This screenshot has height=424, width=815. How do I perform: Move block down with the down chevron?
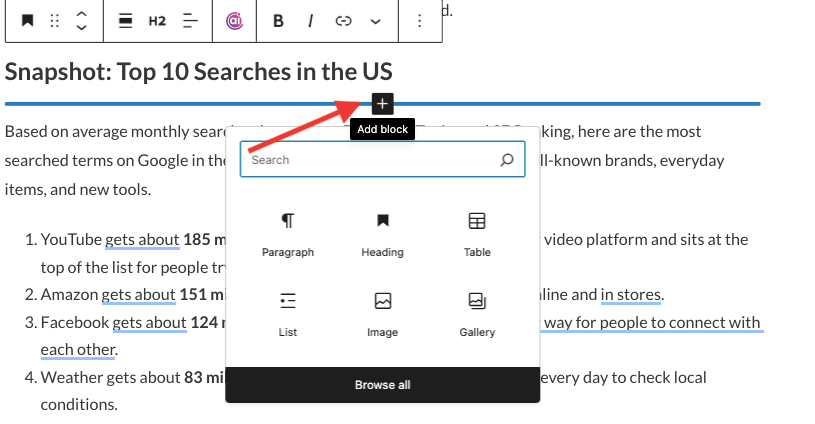(x=82, y=27)
